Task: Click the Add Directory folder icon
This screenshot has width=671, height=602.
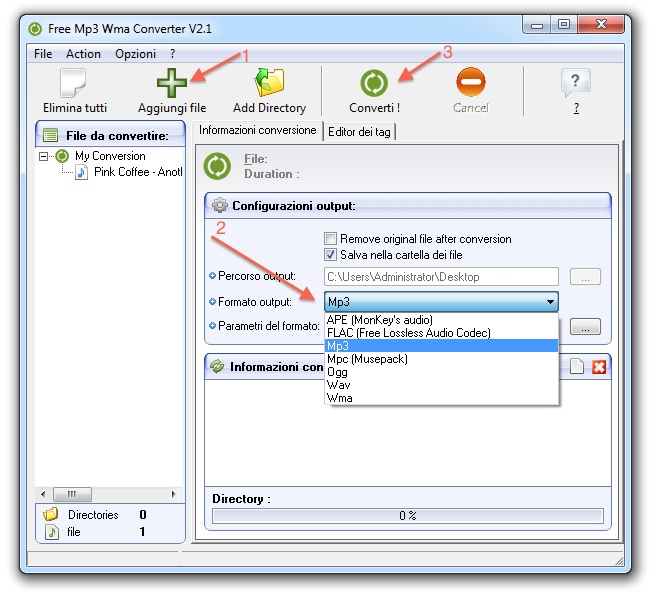Action: [269, 82]
